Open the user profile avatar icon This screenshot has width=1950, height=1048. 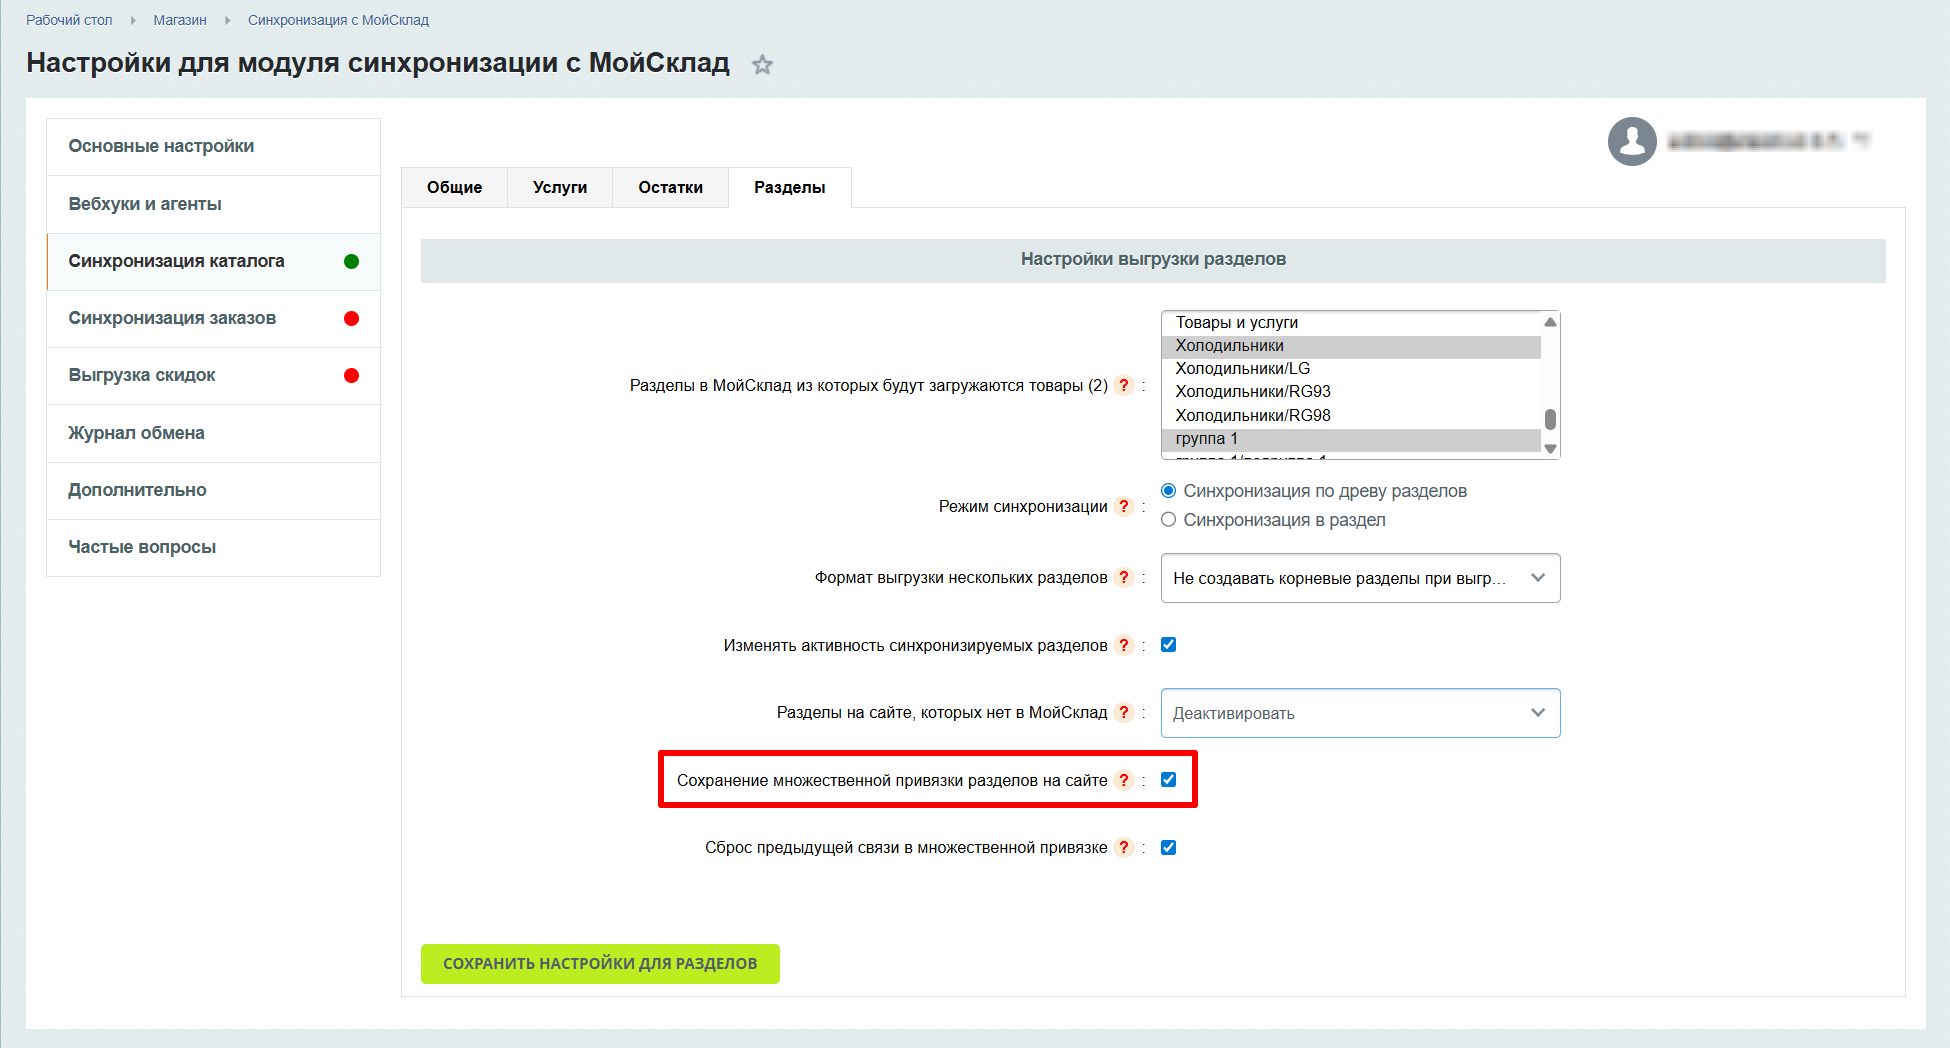(x=1632, y=141)
